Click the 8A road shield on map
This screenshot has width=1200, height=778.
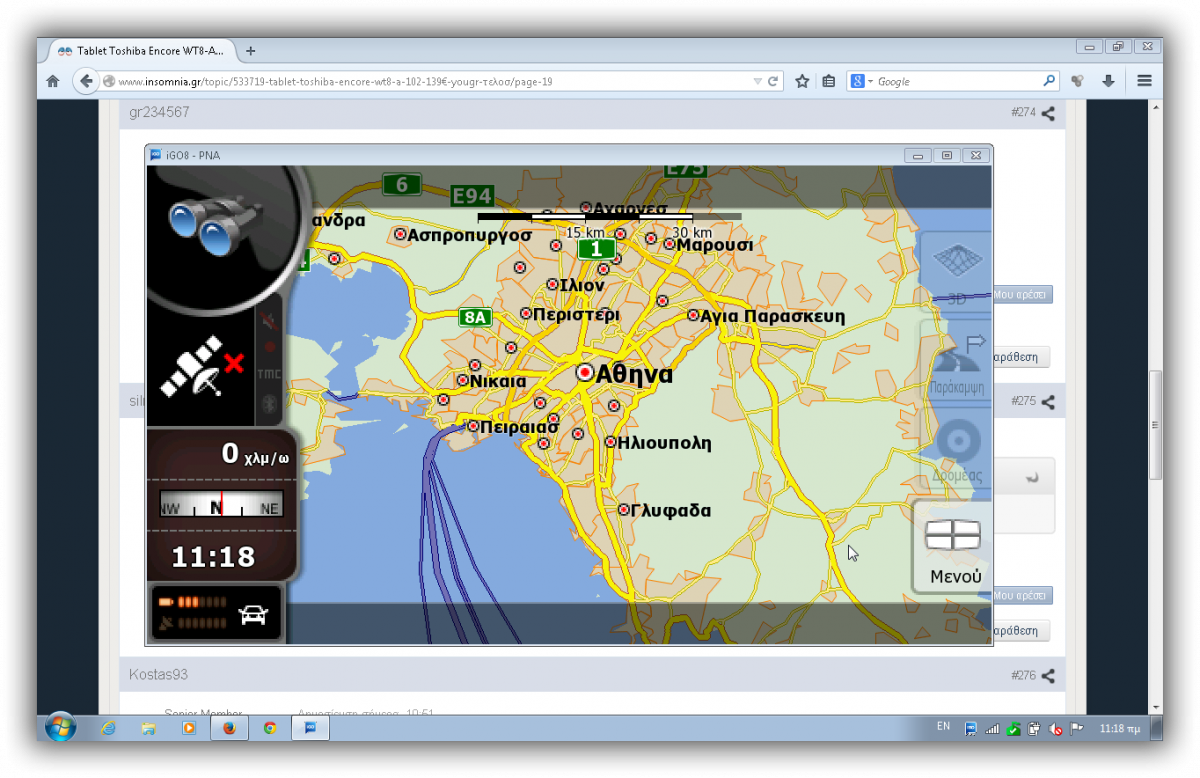(x=476, y=318)
